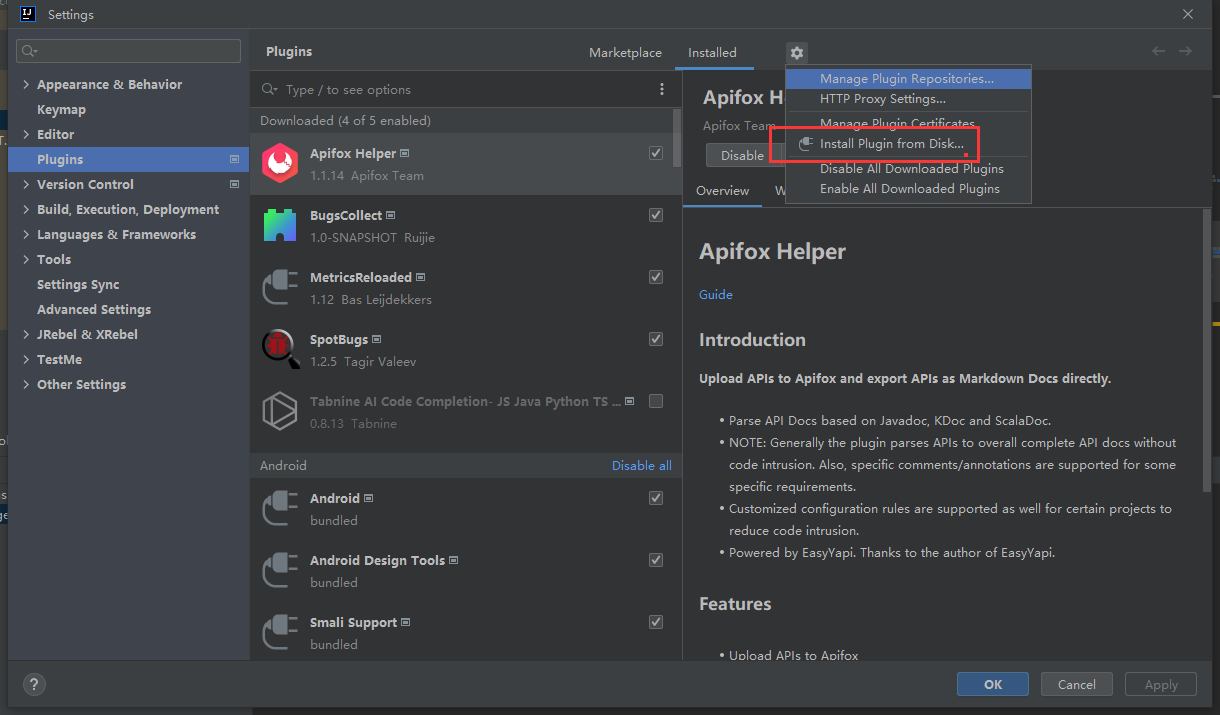Click the Cancel button

click(1076, 685)
